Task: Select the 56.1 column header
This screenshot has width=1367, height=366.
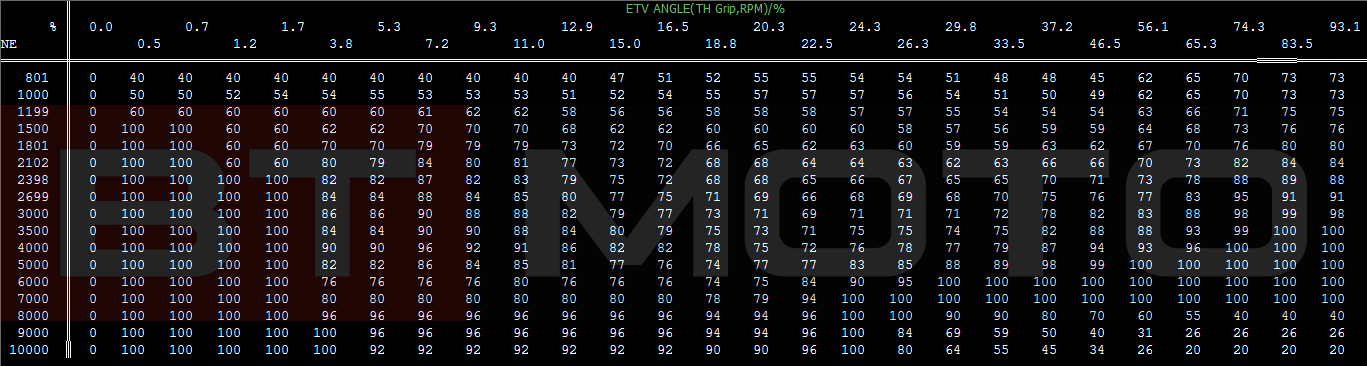Action: click(x=1153, y=27)
